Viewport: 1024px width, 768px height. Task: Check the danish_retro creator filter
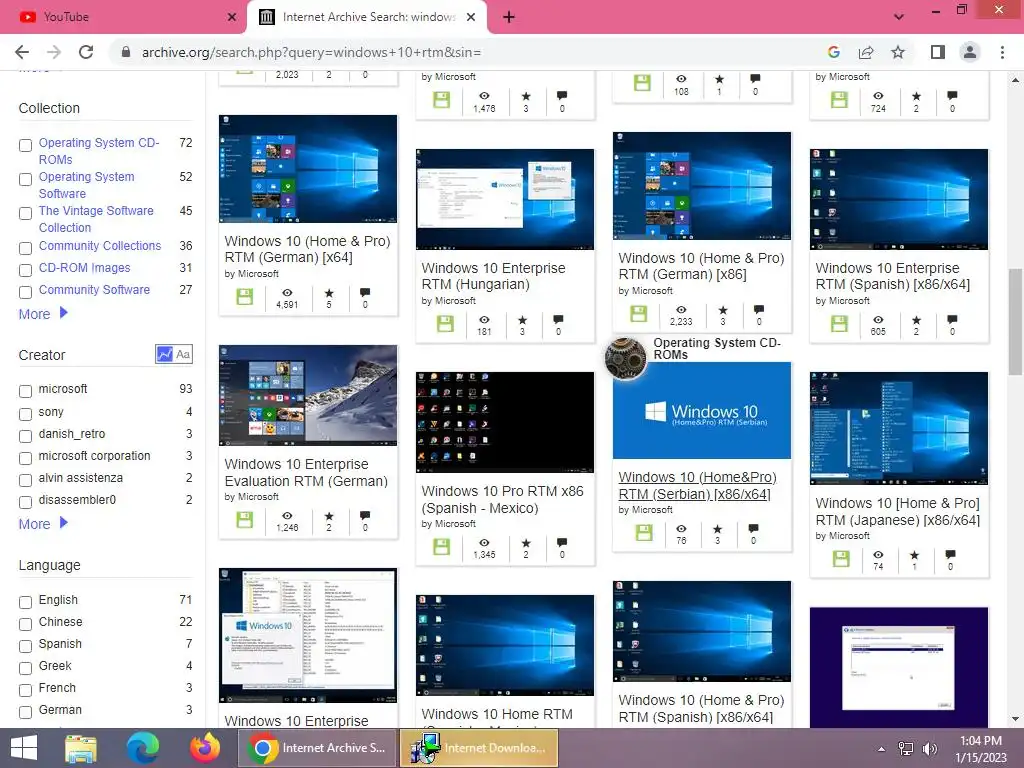25,436
